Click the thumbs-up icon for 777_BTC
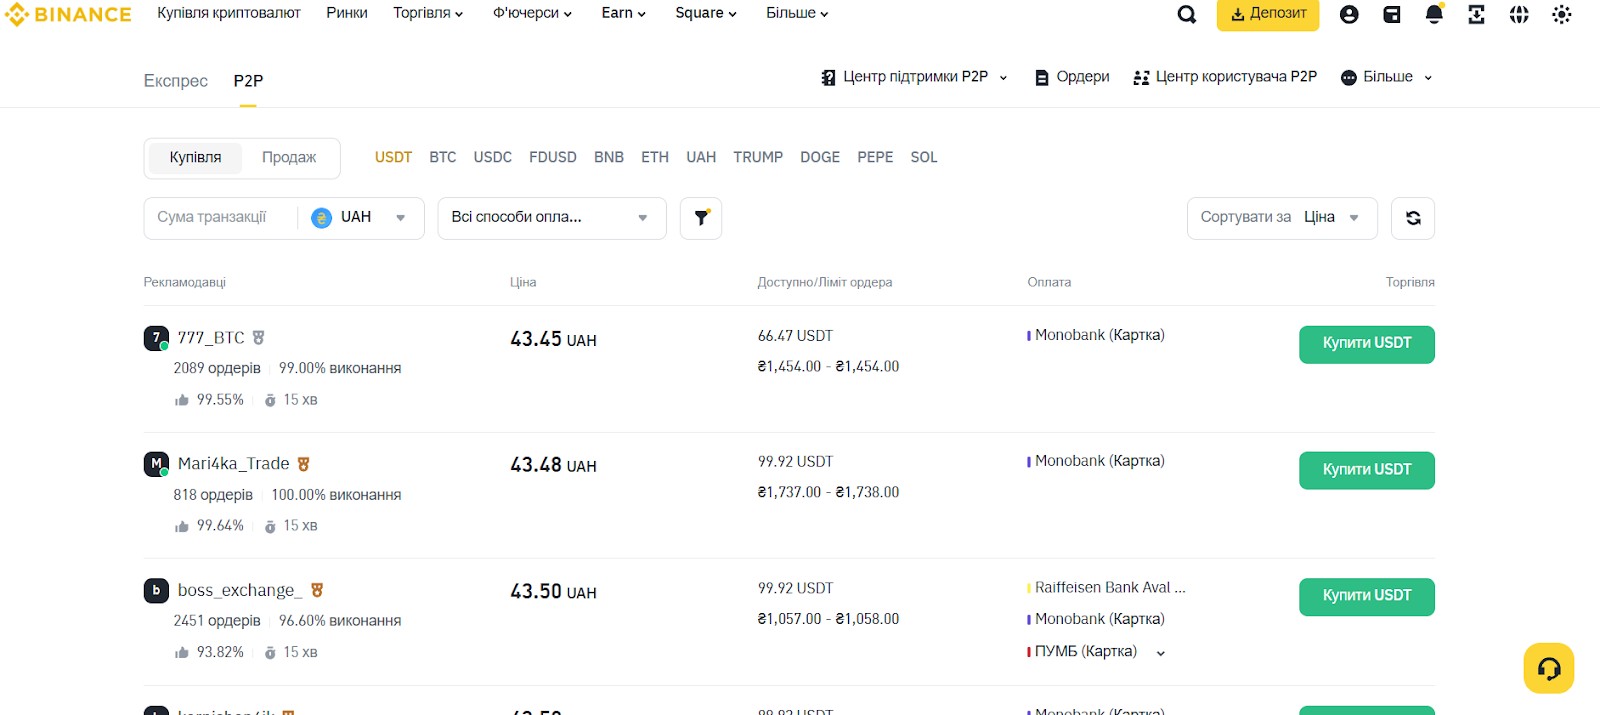 point(182,400)
